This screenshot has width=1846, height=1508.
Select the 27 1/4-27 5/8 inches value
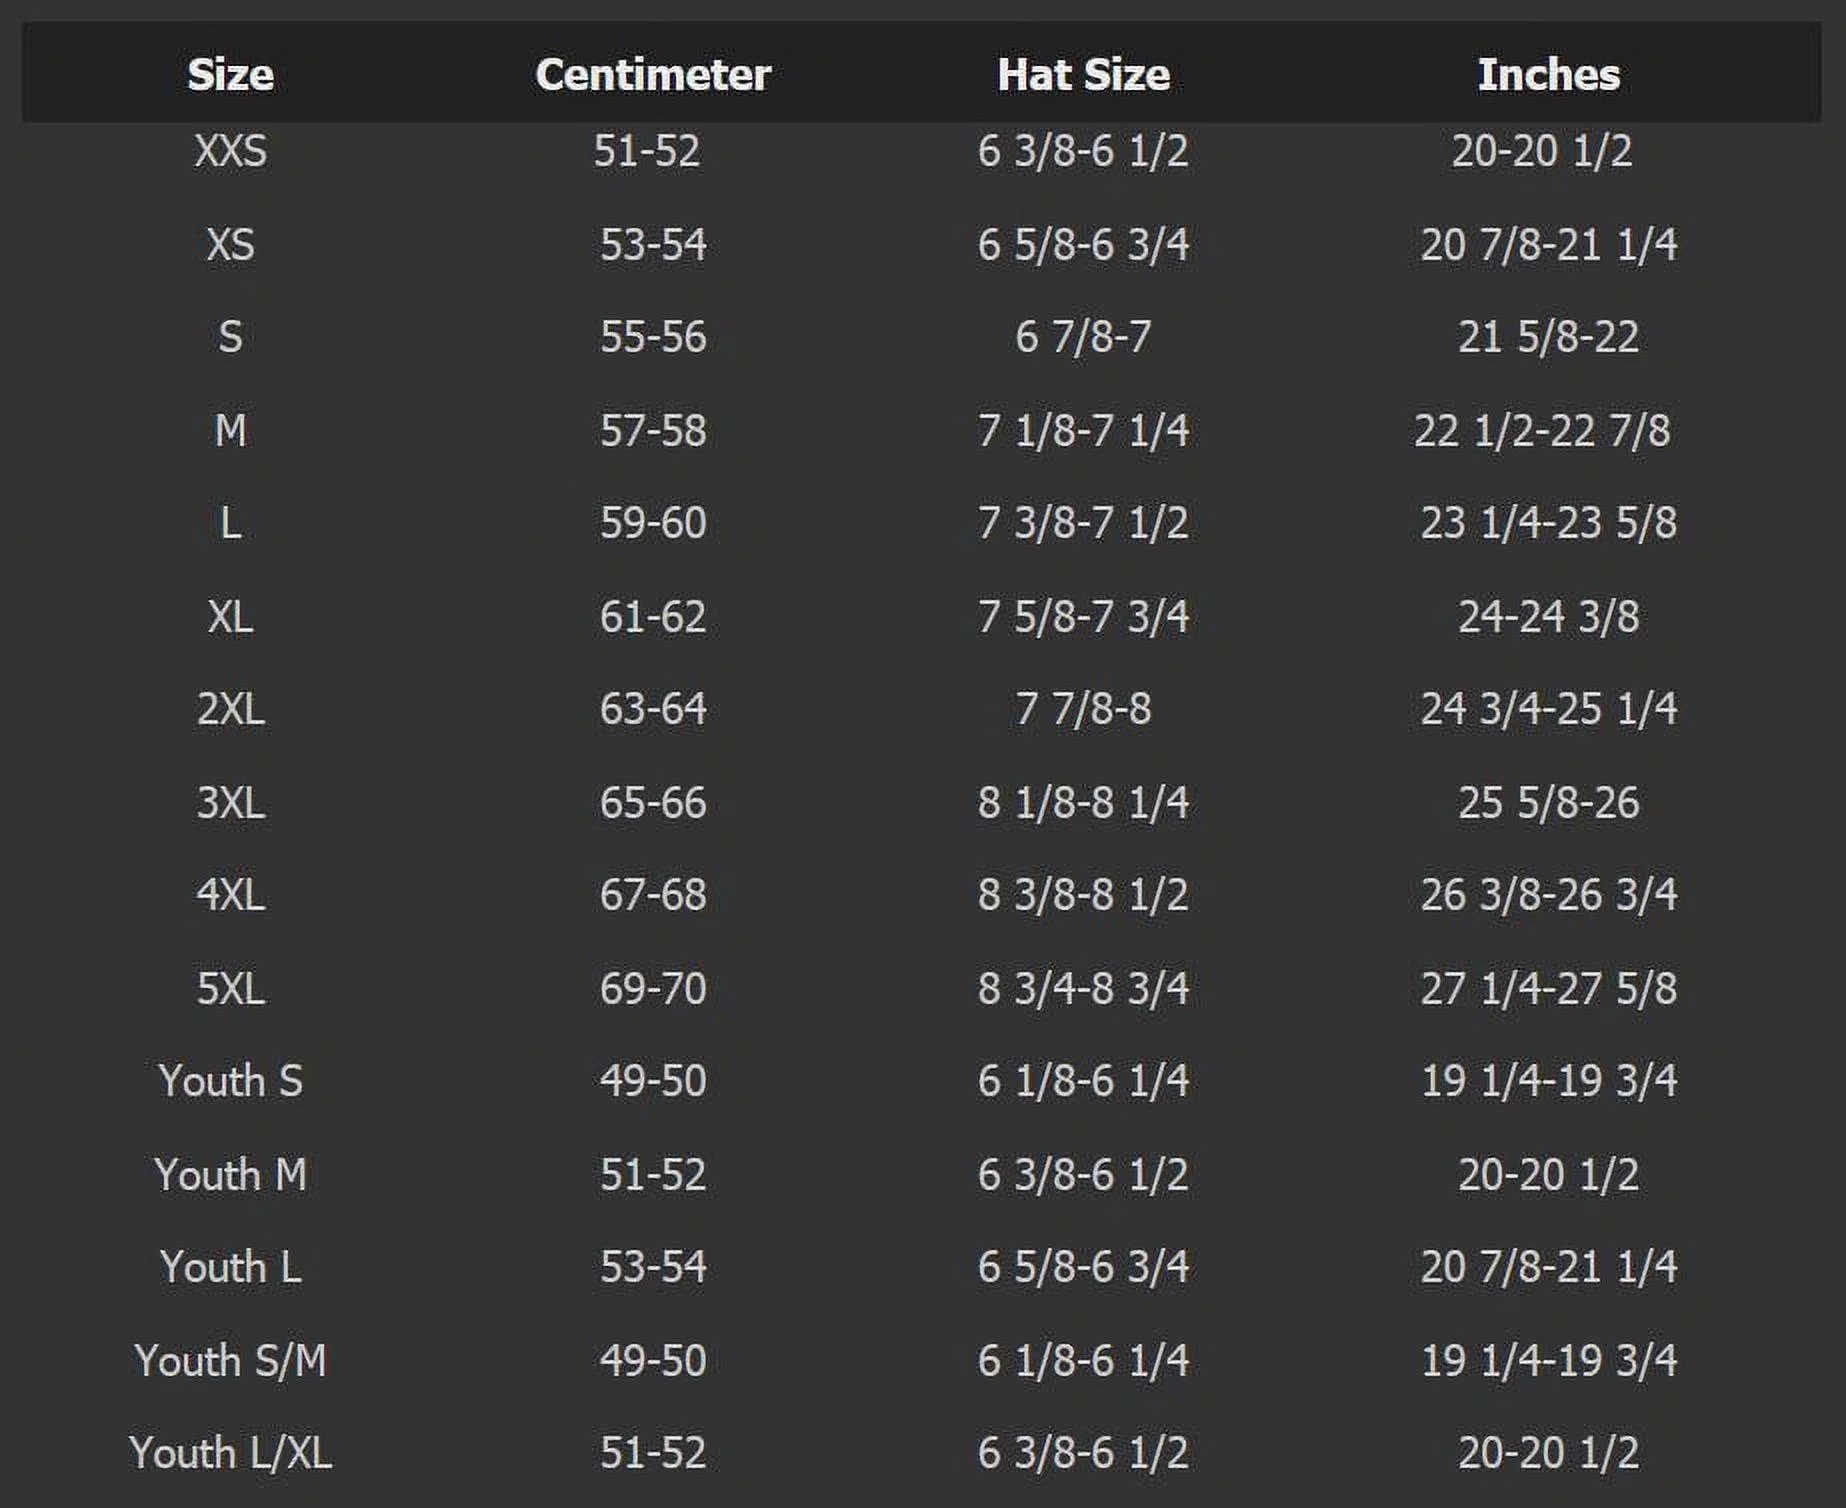(x=1548, y=988)
